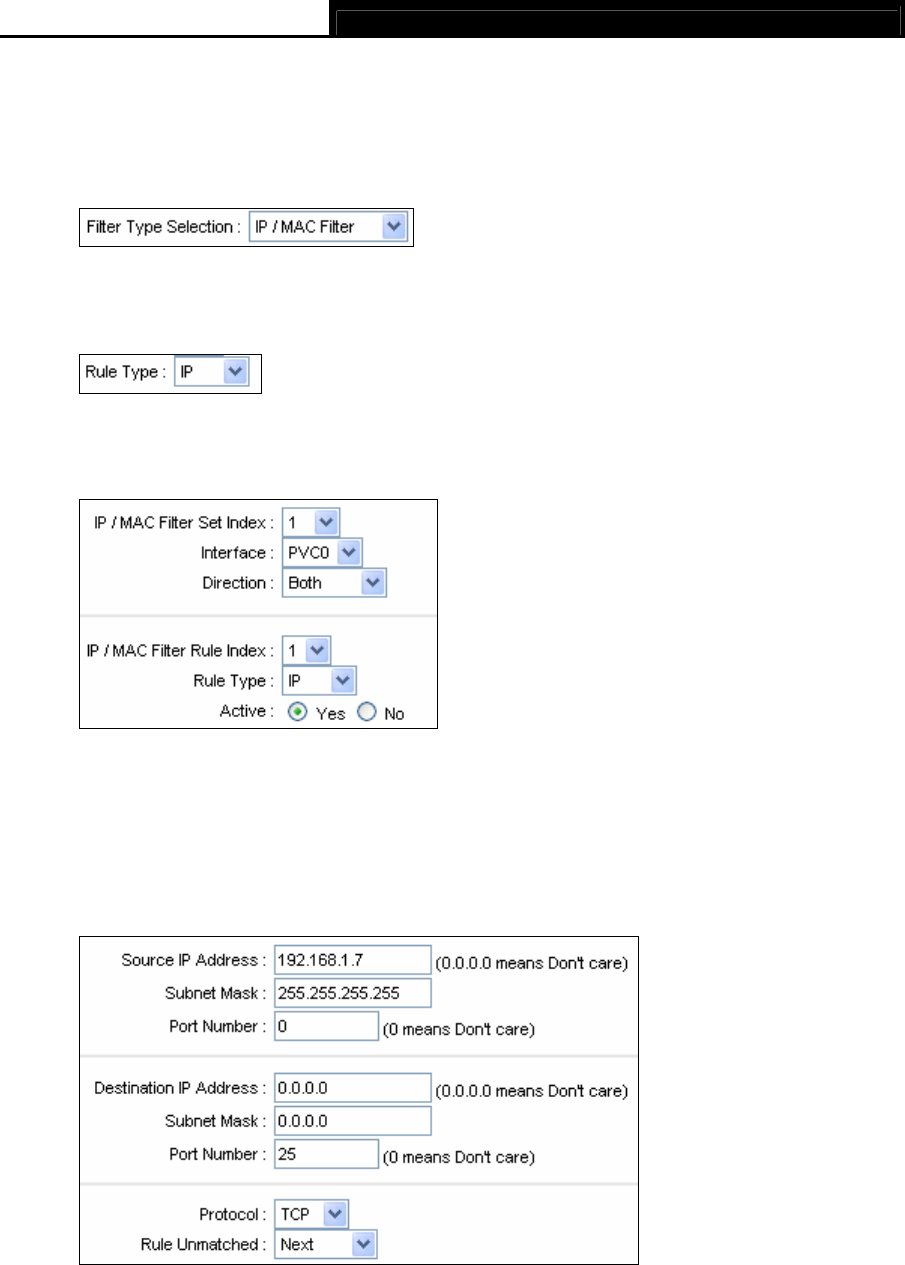Open the Rule Unmatched dropdown showing Next
Image resolution: width=905 pixels, height=1265 pixels.
click(x=326, y=1245)
